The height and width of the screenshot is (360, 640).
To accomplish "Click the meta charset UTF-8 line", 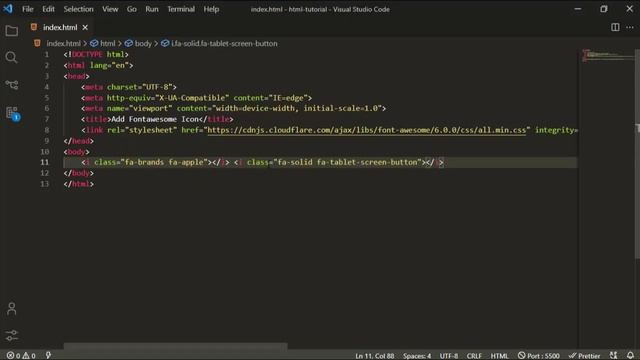I will (129, 87).
